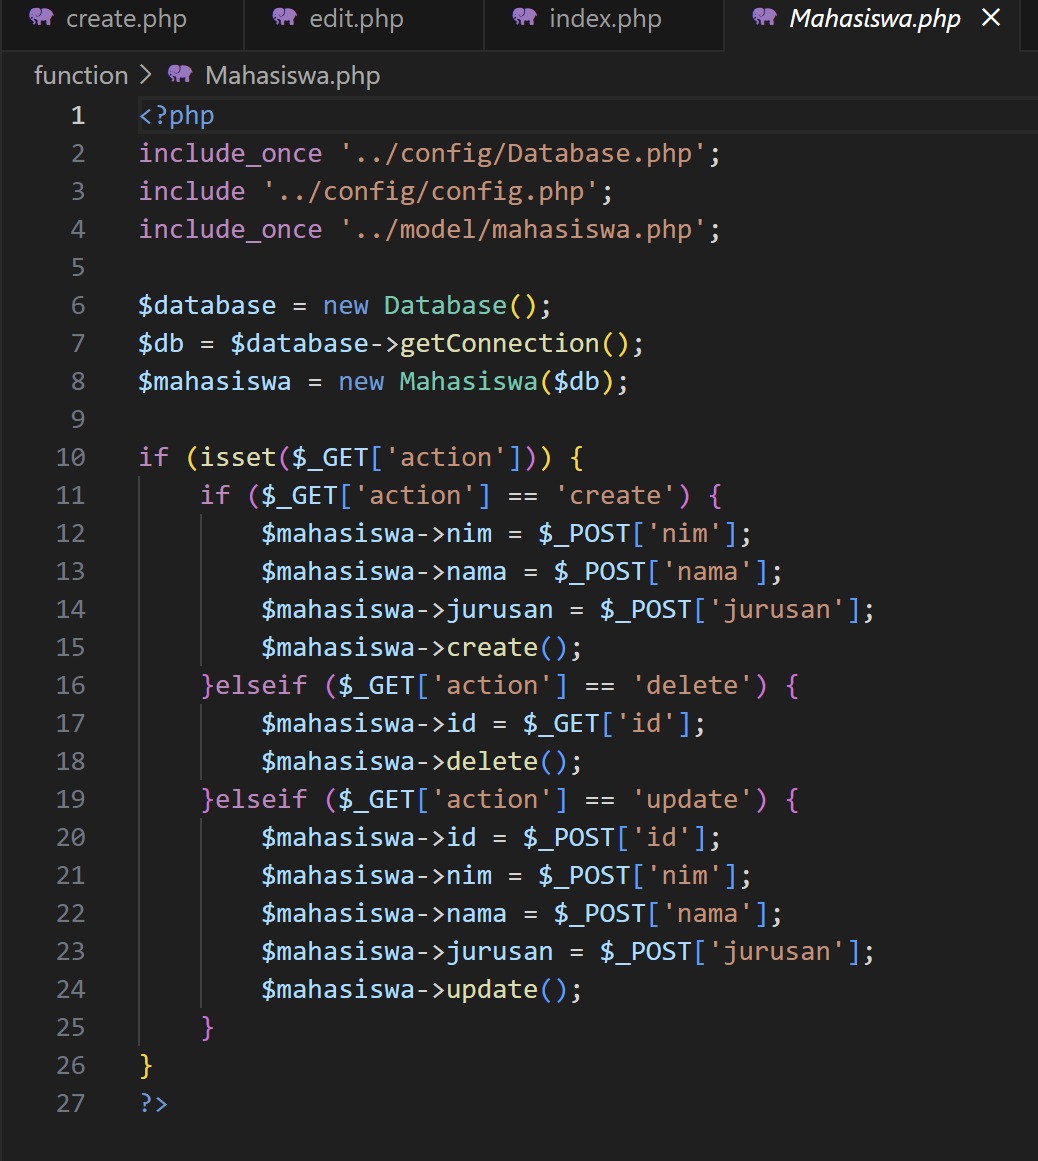The height and width of the screenshot is (1161, 1038).
Task: Click the PHP elephant icon on edit.php tab
Action: (284, 18)
